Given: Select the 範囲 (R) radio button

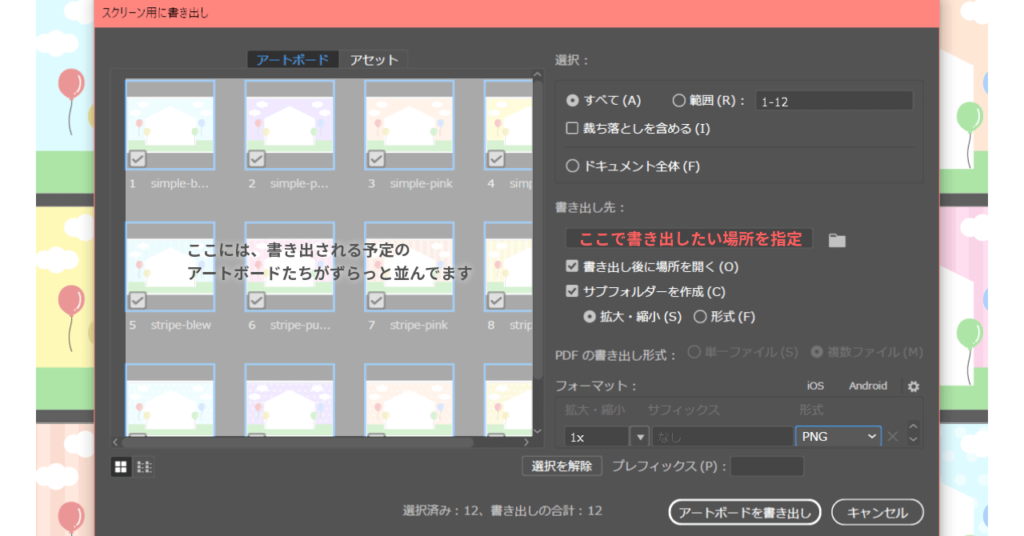Looking at the screenshot, I should coord(679,100).
